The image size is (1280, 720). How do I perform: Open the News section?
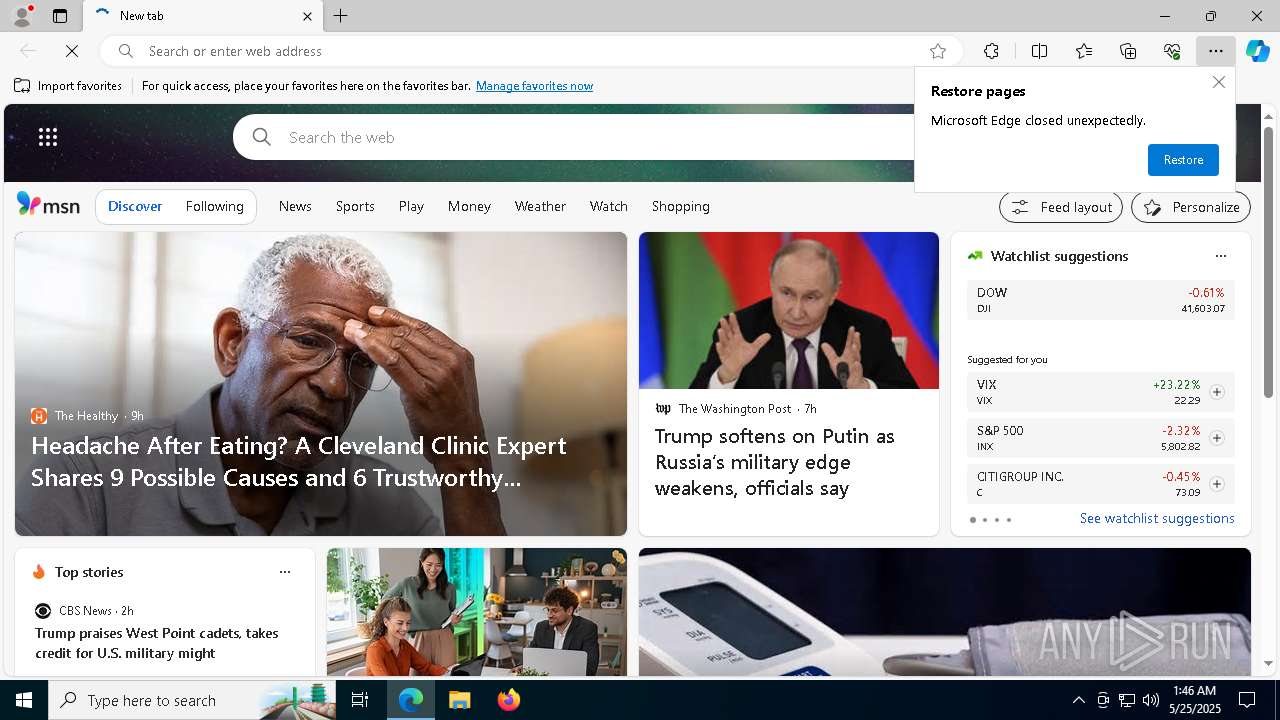tap(295, 206)
